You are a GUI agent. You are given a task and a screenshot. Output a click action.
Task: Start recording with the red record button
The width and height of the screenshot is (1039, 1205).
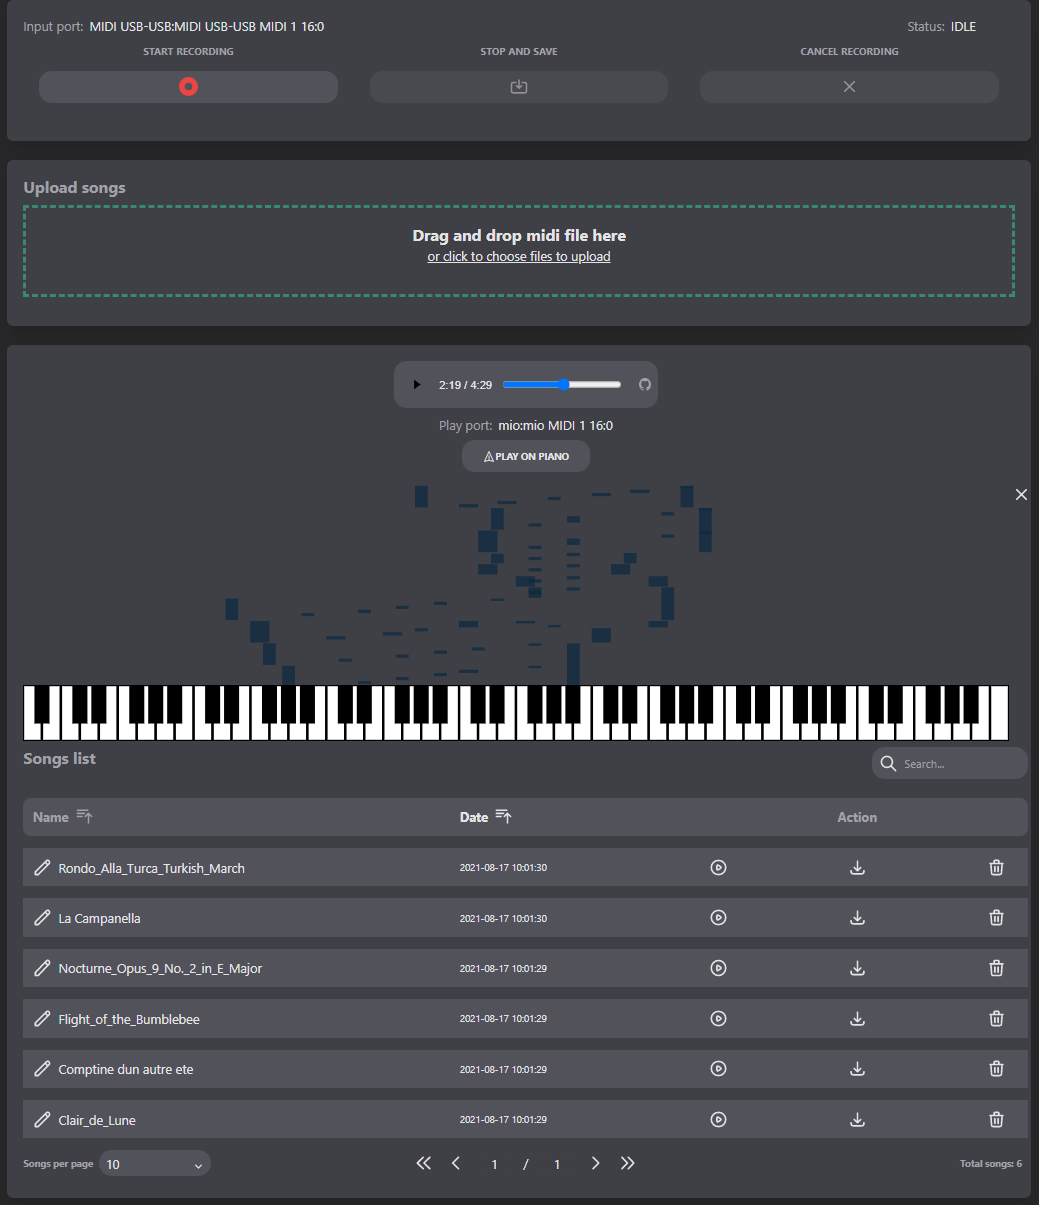coord(188,87)
